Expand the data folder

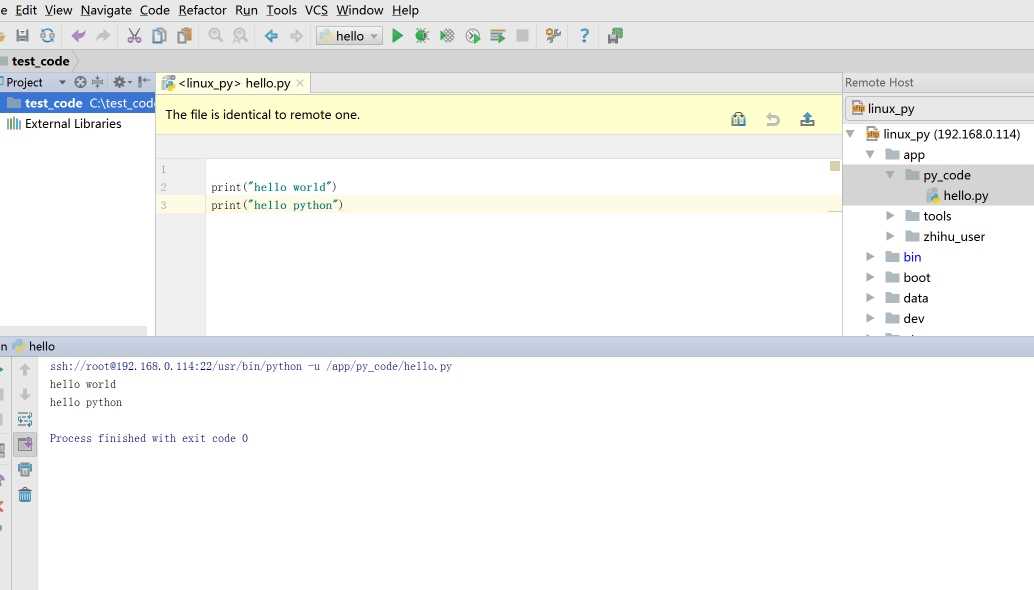pyautogui.click(x=870, y=297)
